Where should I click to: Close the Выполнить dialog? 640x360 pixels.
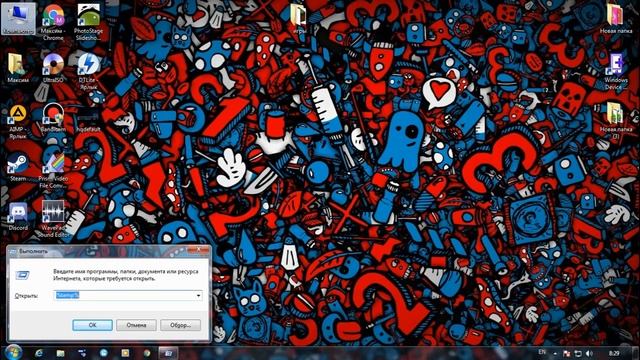[198, 249]
